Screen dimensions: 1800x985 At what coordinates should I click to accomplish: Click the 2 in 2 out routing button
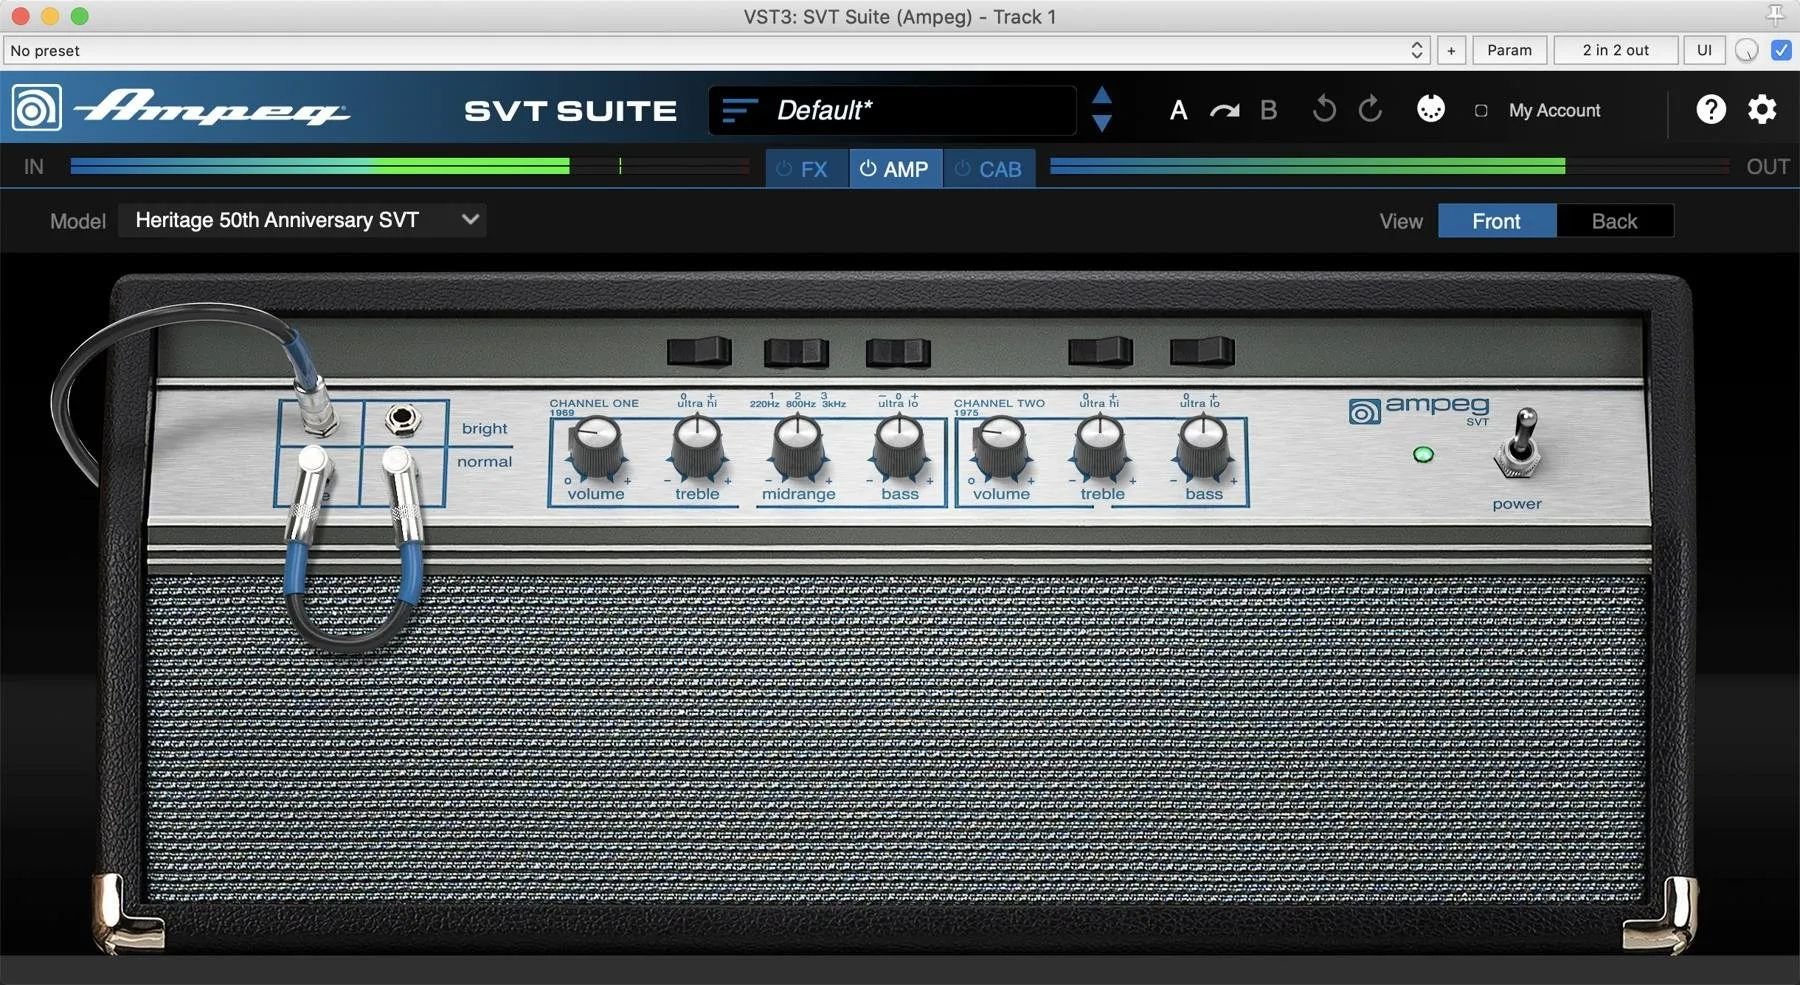1615,50
